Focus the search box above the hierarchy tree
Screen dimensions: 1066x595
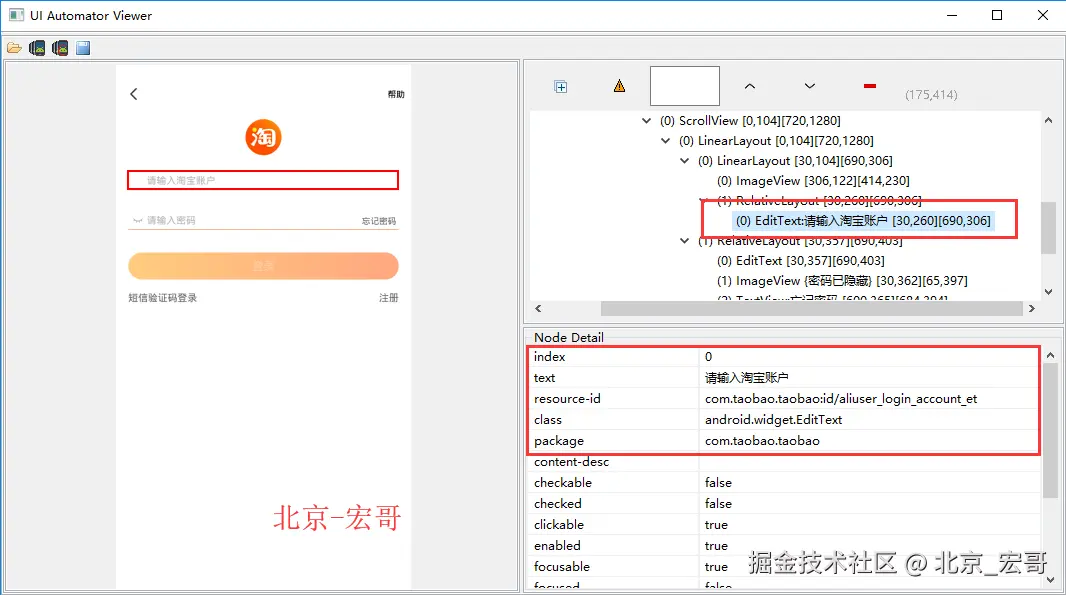685,86
